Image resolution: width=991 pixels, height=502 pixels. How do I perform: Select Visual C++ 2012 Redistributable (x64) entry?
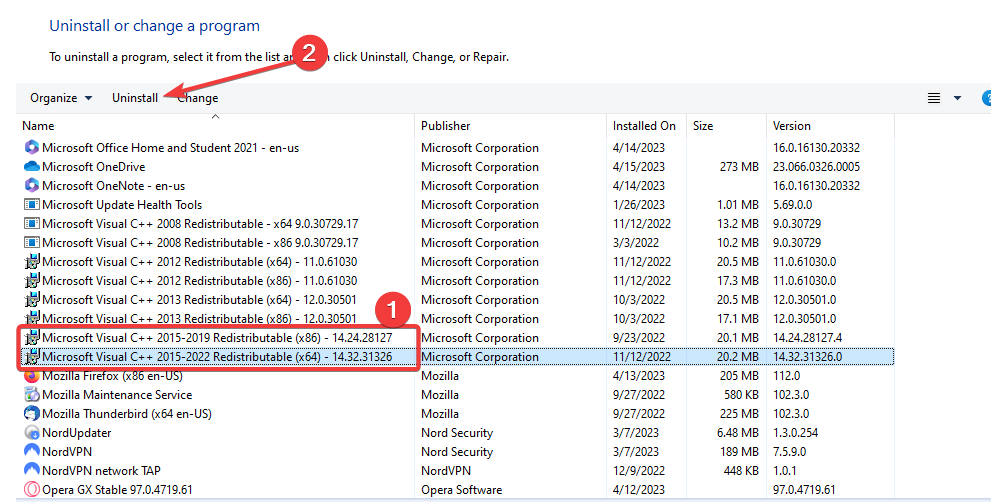200,261
